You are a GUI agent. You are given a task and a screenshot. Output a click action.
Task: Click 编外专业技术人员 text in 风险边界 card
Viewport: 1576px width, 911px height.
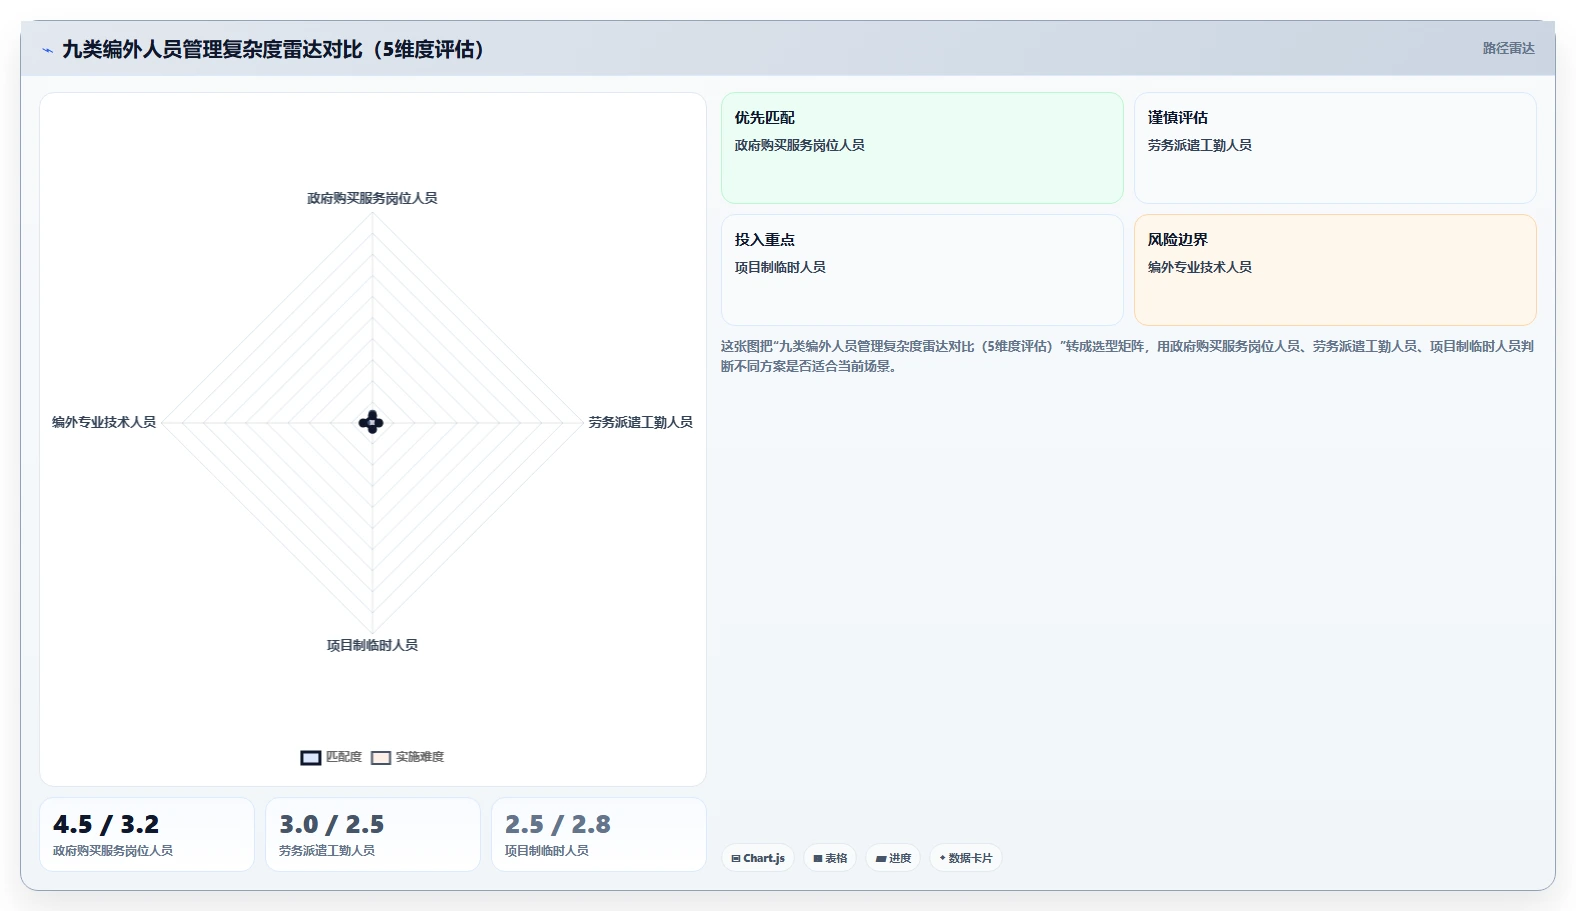tap(1200, 267)
